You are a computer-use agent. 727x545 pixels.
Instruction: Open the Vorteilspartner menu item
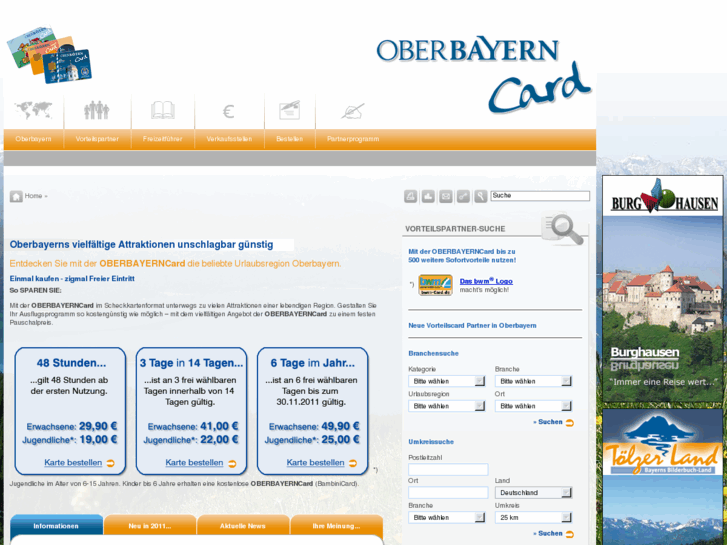[97, 139]
